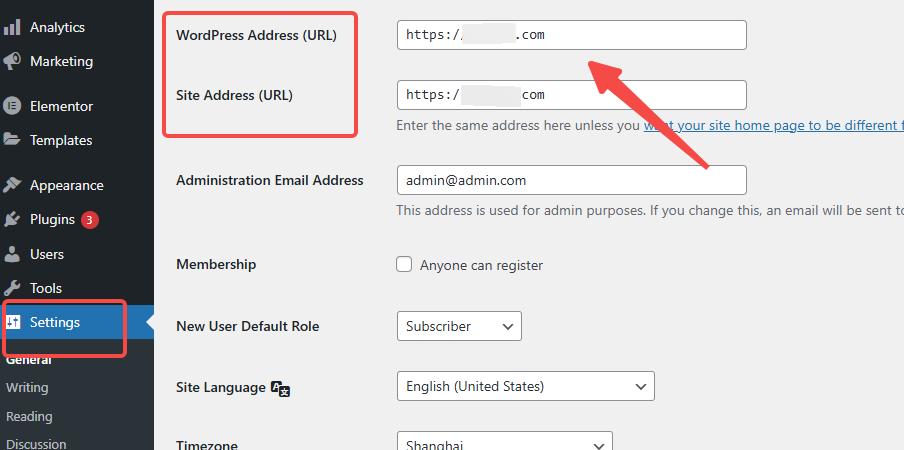Click the Site Language translation icon
Image resolution: width=904 pixels, height=450 pixels.
tap(281, 388)
